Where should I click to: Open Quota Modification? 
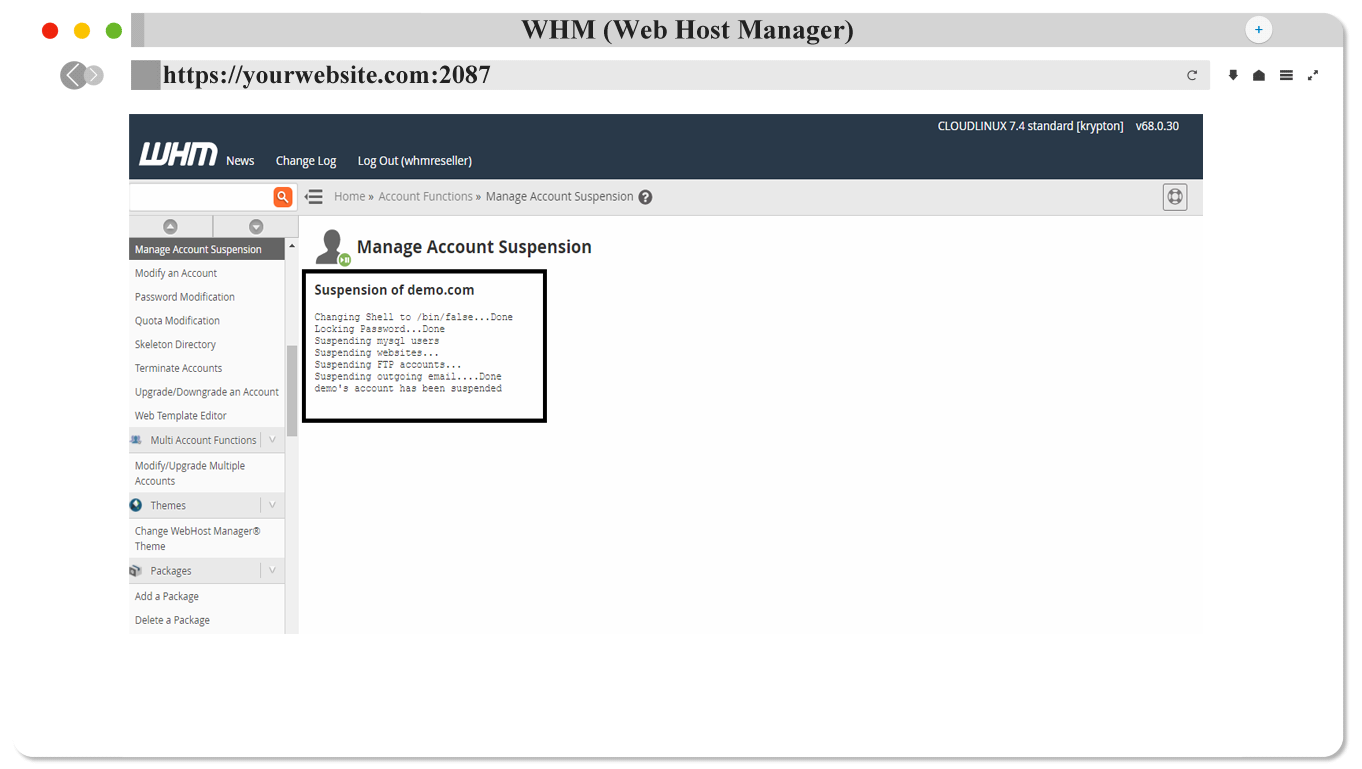pos(177,321)
